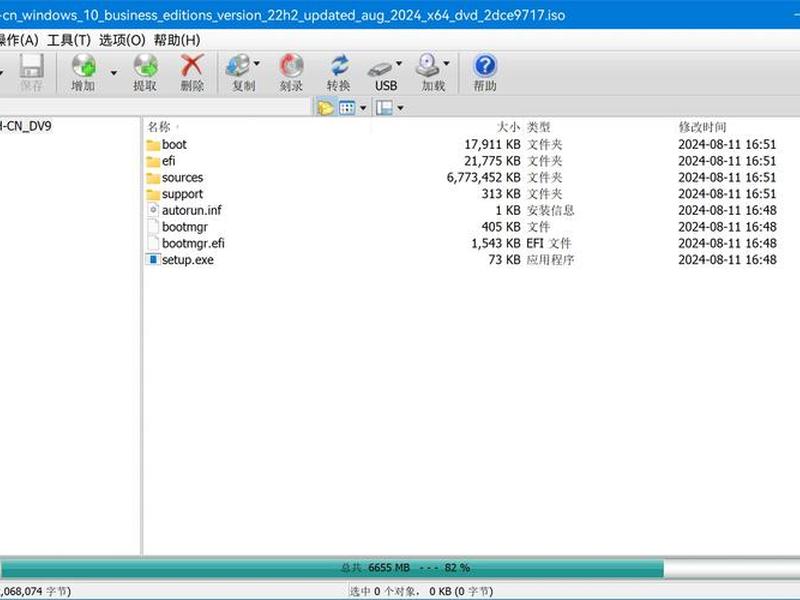800x600 pixels.
Task: Click the Burn (刻录) disc icon
Action: [x=291, y=66]
